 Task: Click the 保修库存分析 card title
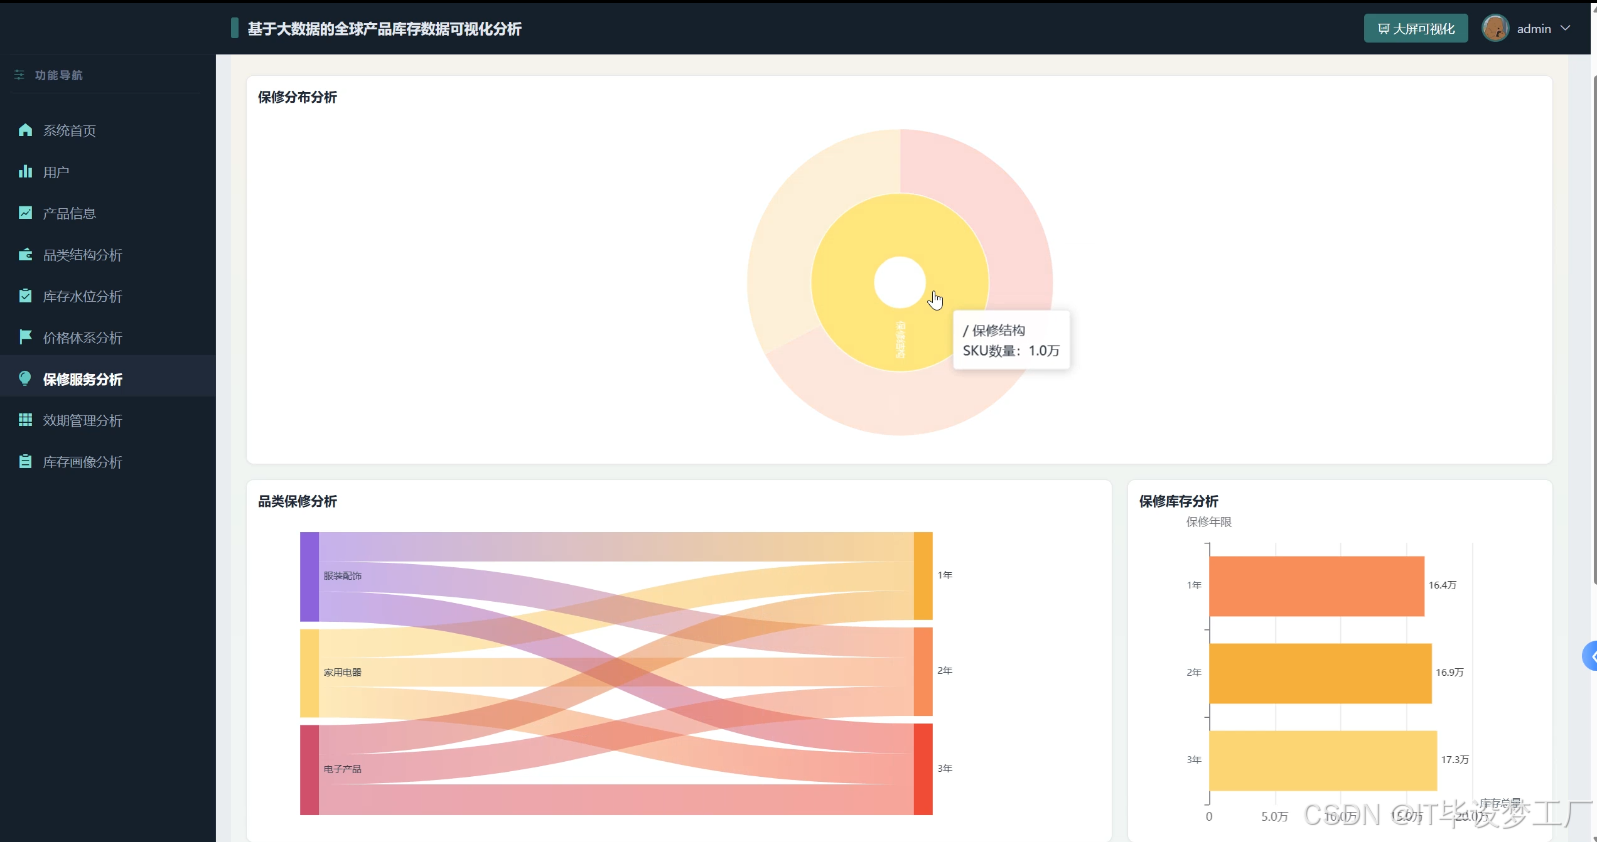1178,501
